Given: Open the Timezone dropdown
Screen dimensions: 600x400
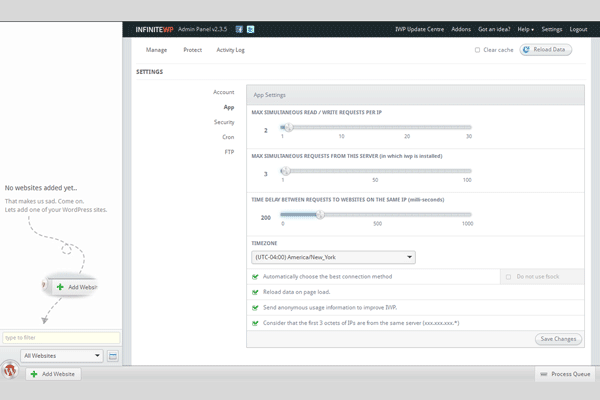Looking at the screenshot, I should (333, 257).
